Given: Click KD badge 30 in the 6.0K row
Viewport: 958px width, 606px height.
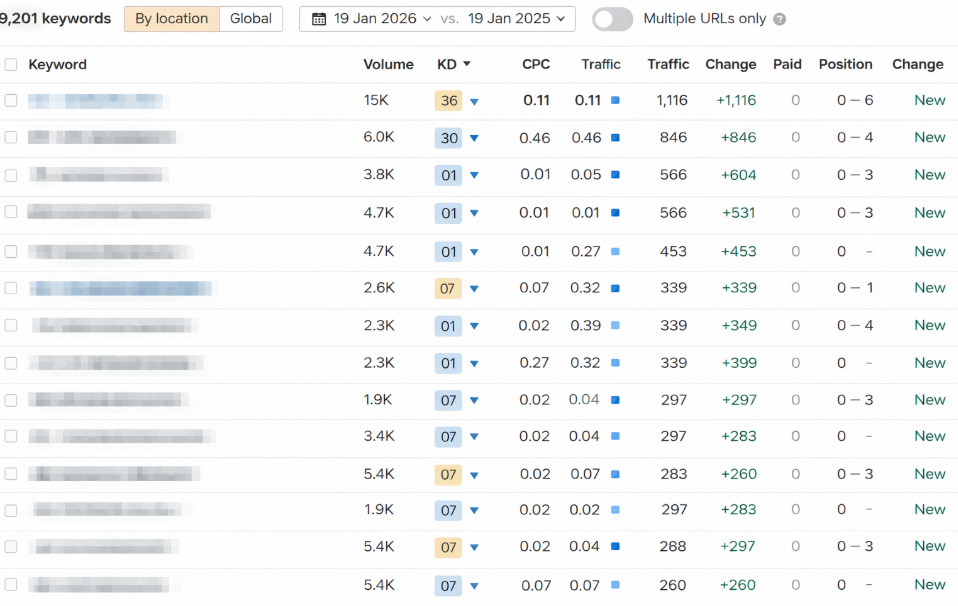Looking at the screenshot, I should pos(448,138).
